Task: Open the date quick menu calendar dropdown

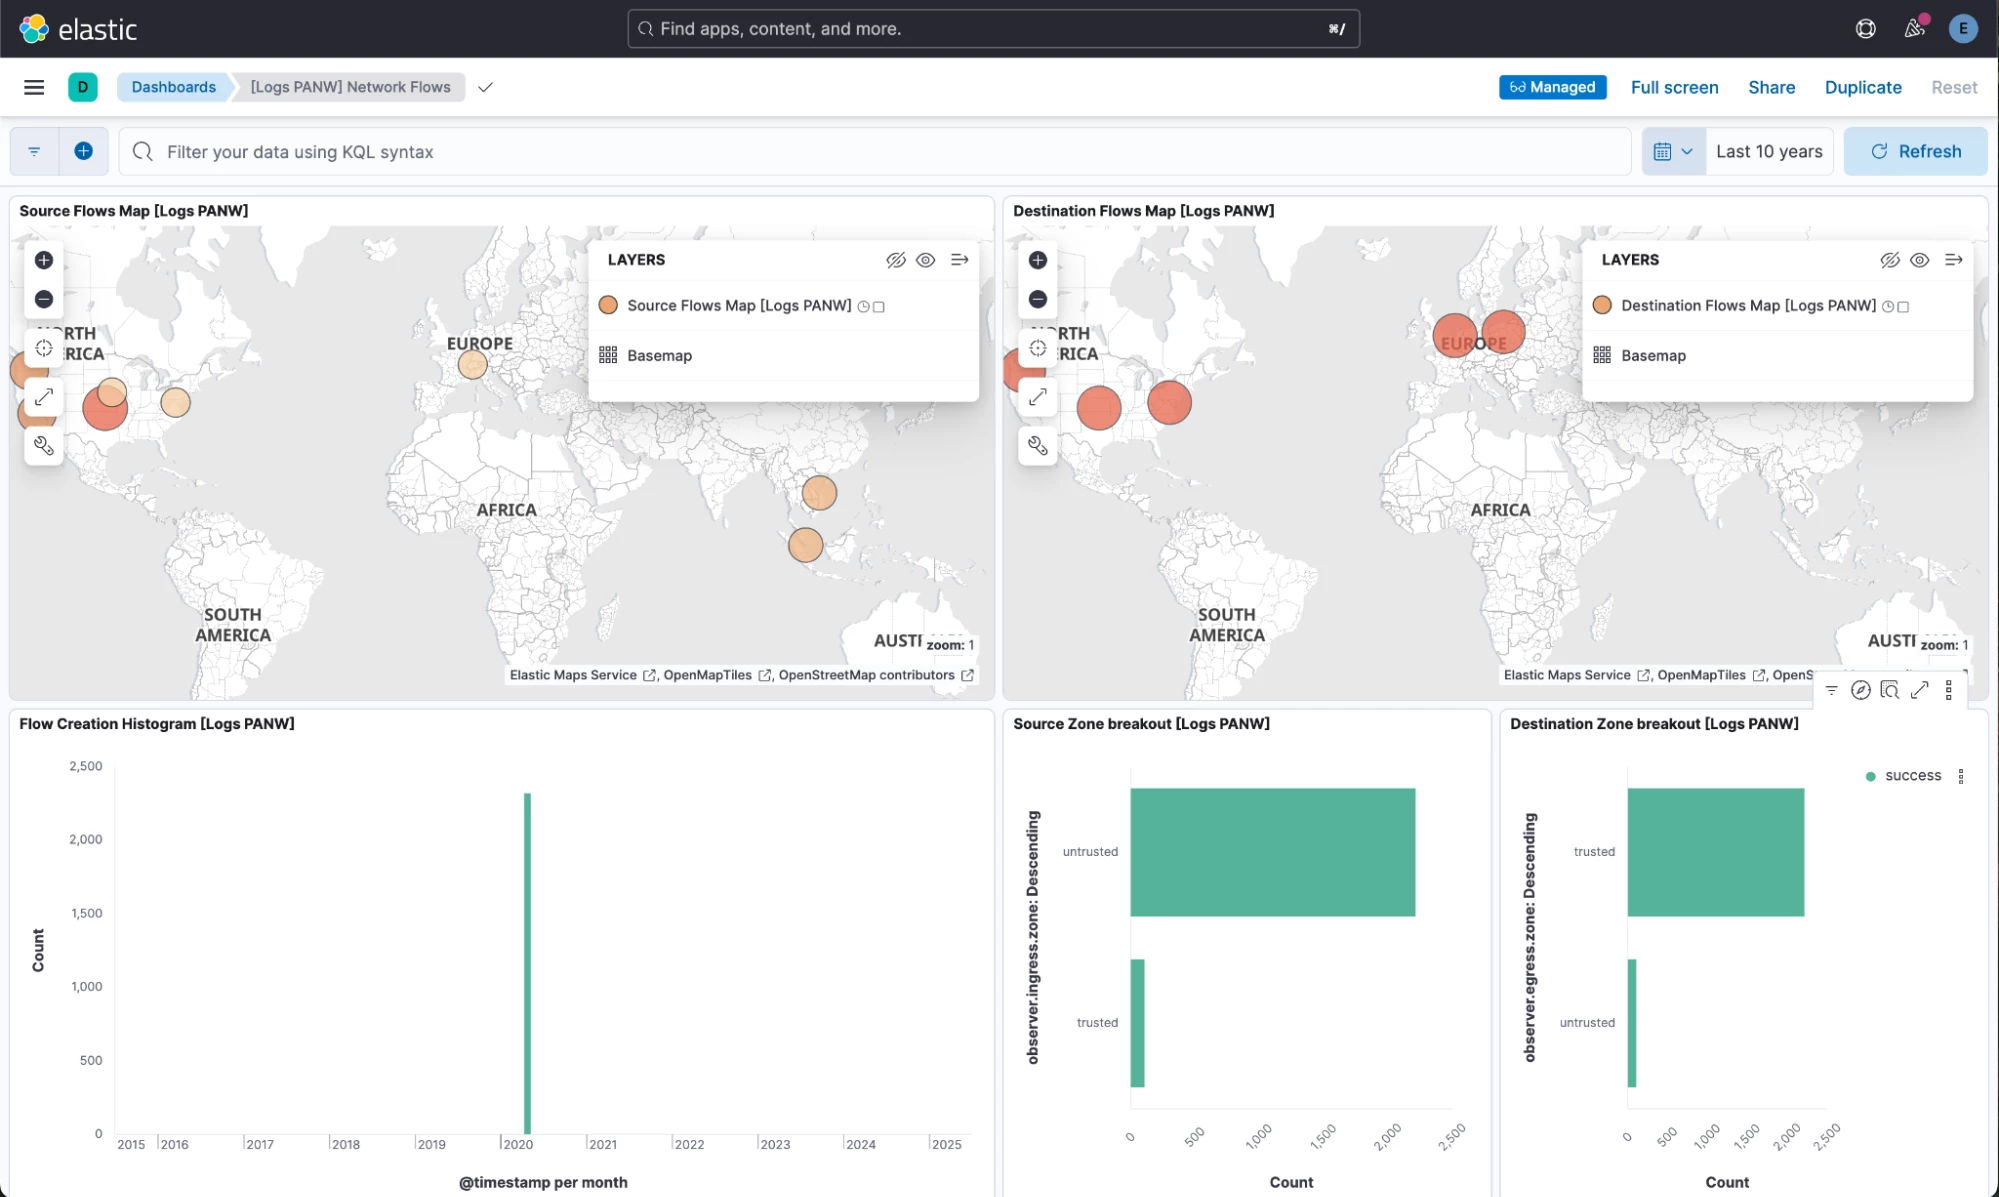Action: pyautogui.click(x=1673, y=152)
